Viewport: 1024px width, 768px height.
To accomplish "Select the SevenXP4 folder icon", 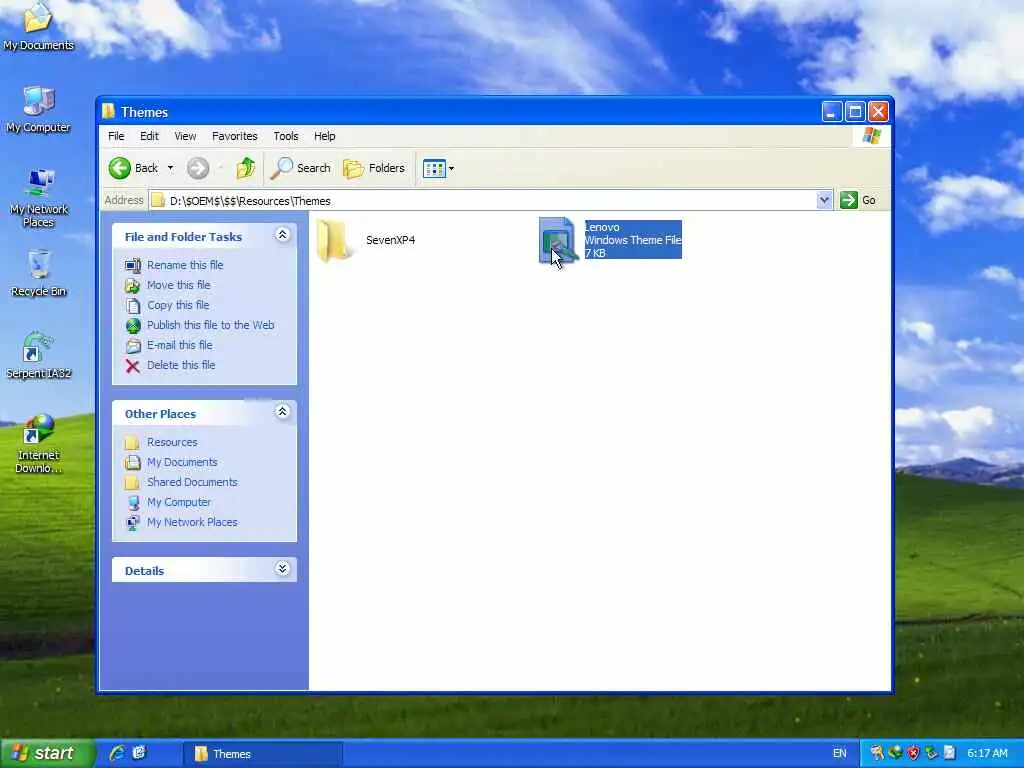I will 334,240.
